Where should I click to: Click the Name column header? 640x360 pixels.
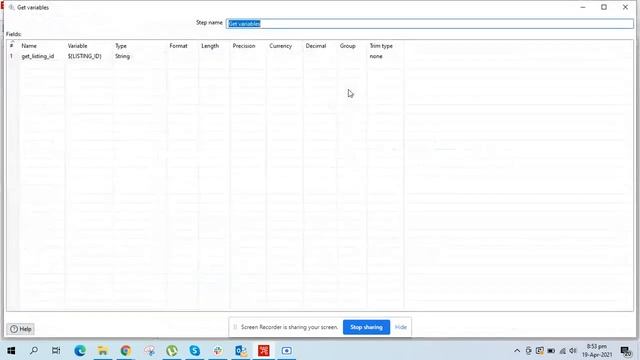[29, 46]
